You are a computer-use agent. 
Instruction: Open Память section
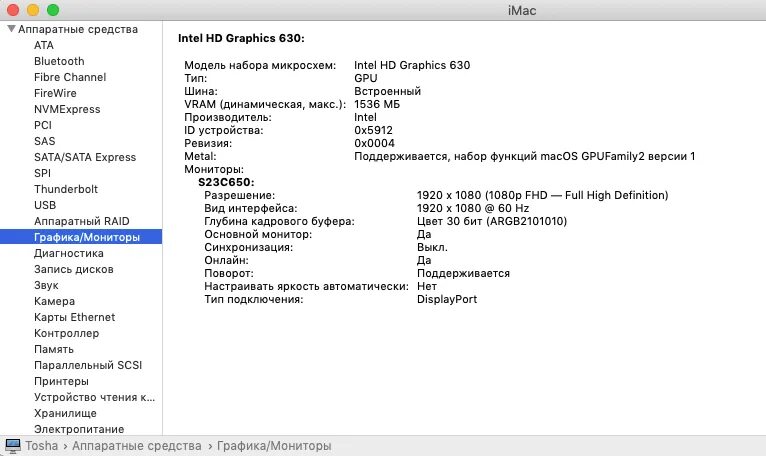point(54,349)
